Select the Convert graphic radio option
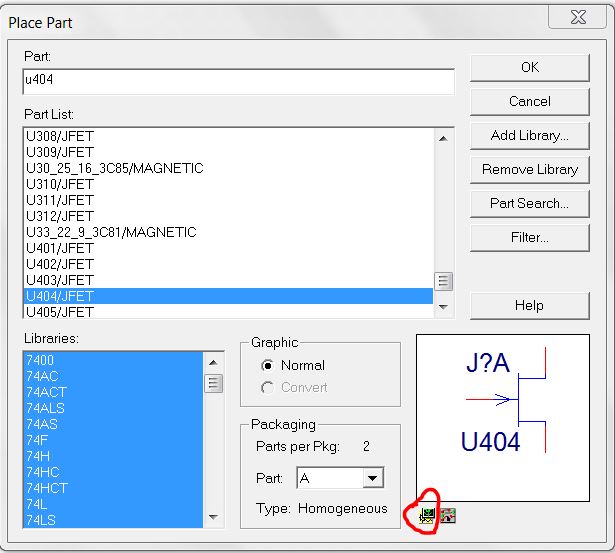Viewport: 615px width, 553px height. pyautogui.click(x=268, y=387)
